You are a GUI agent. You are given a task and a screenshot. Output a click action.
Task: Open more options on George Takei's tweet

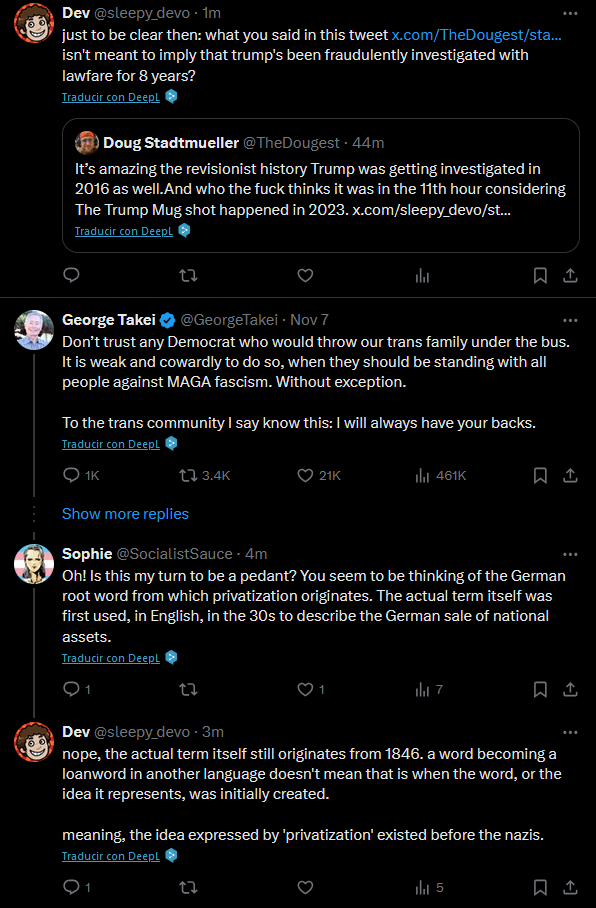[x=571, y=320]
